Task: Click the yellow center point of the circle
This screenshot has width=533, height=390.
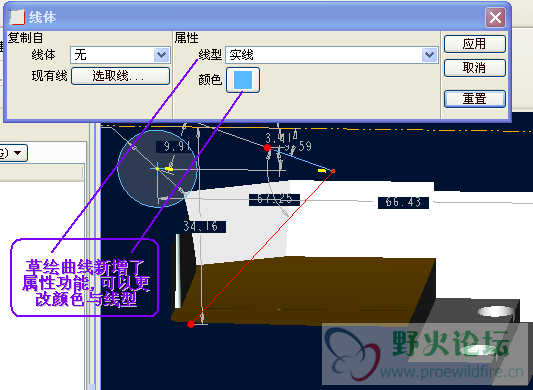Action: pyautogui.click(x=157, y=169)
